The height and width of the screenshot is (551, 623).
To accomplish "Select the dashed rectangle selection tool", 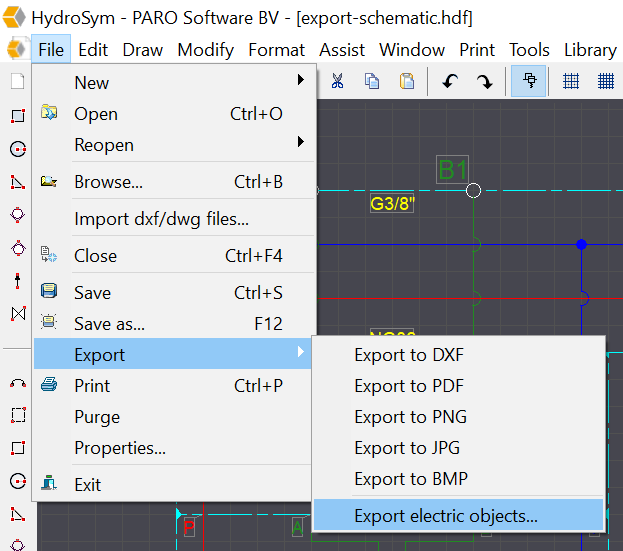I will click(18, 415).
